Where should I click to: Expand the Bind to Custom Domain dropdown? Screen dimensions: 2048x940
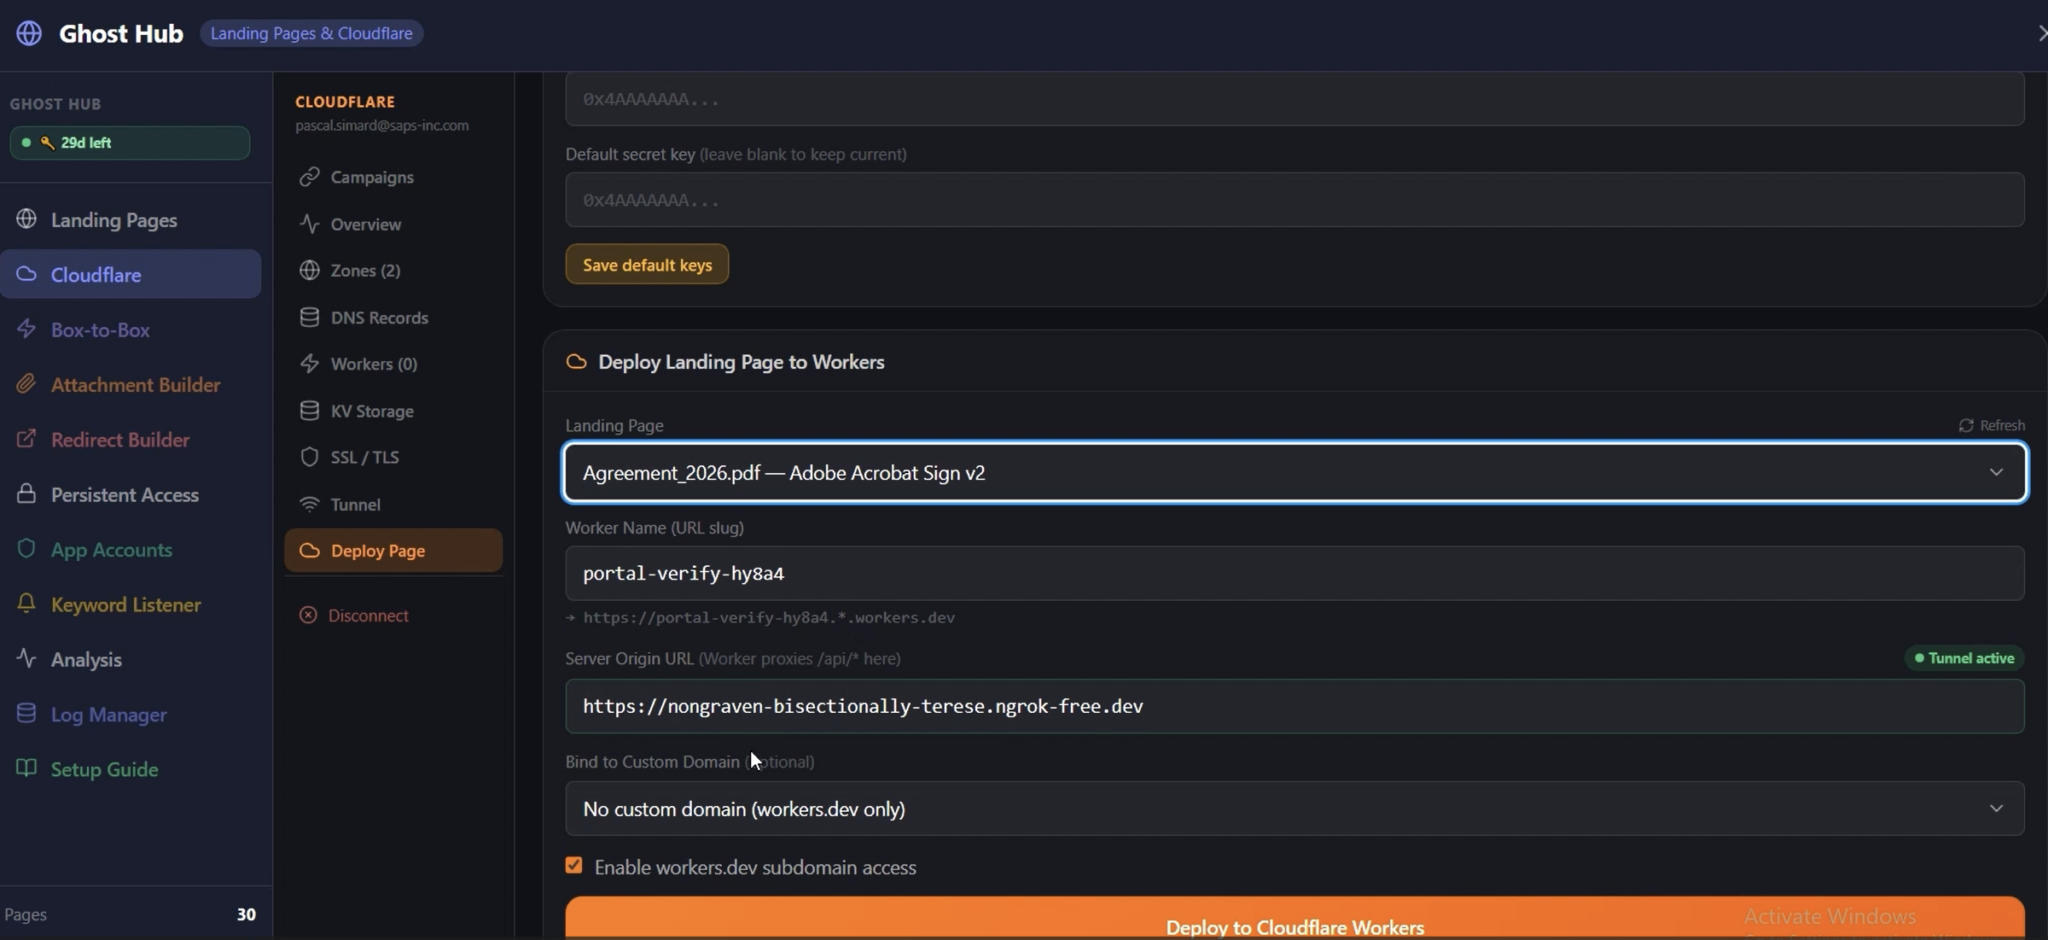[1295, 808]
